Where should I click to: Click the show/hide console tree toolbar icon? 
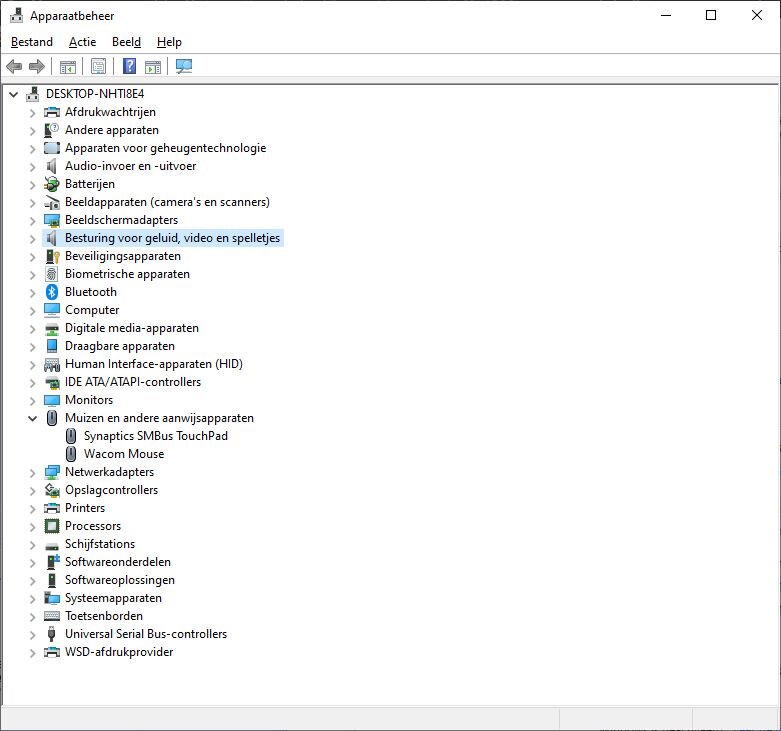(x=68, y=67)
